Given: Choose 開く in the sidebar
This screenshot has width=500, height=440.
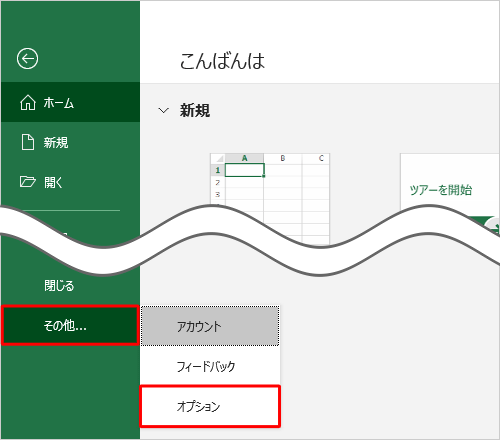Looking at the screenshot, I should click(70, 182).
